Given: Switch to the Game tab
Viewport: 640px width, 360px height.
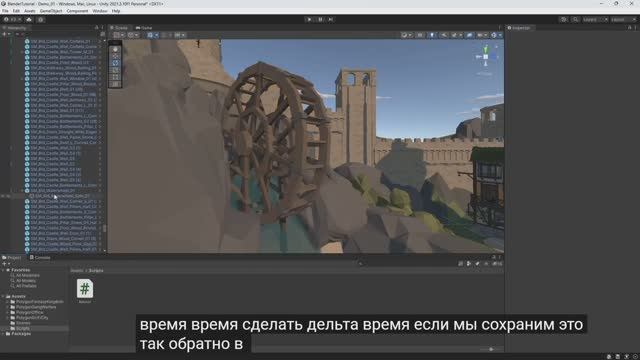Looking at the screenshot, I should point(144,28).
